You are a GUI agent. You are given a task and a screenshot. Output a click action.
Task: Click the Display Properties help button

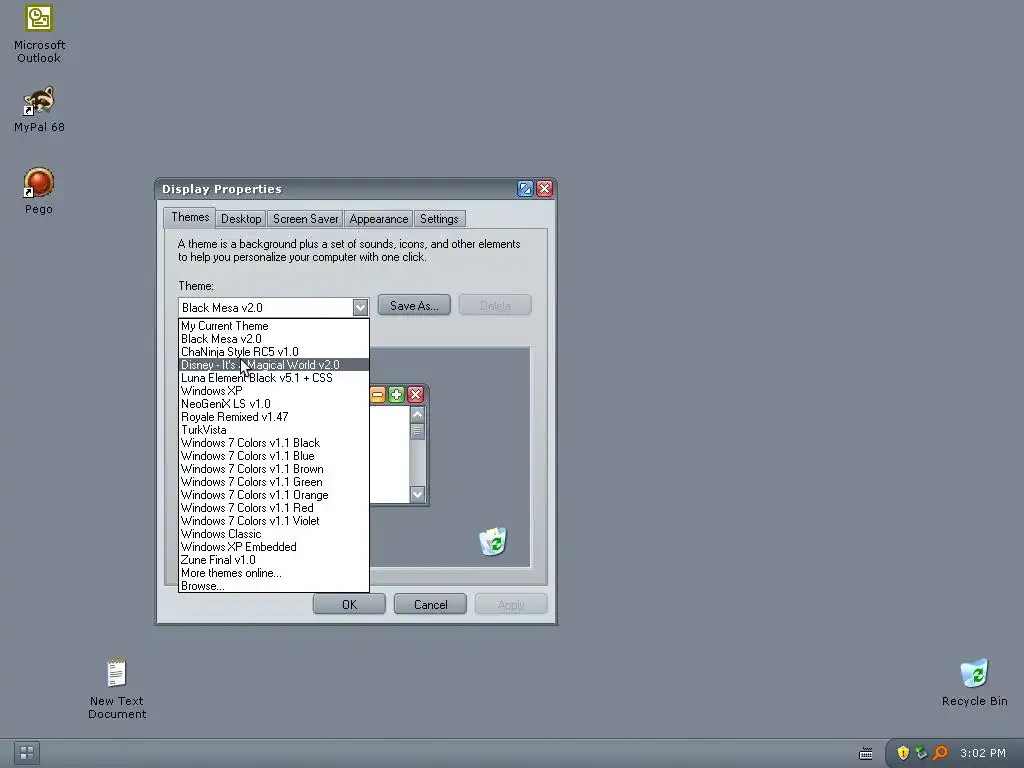click(x=525, y=189)
